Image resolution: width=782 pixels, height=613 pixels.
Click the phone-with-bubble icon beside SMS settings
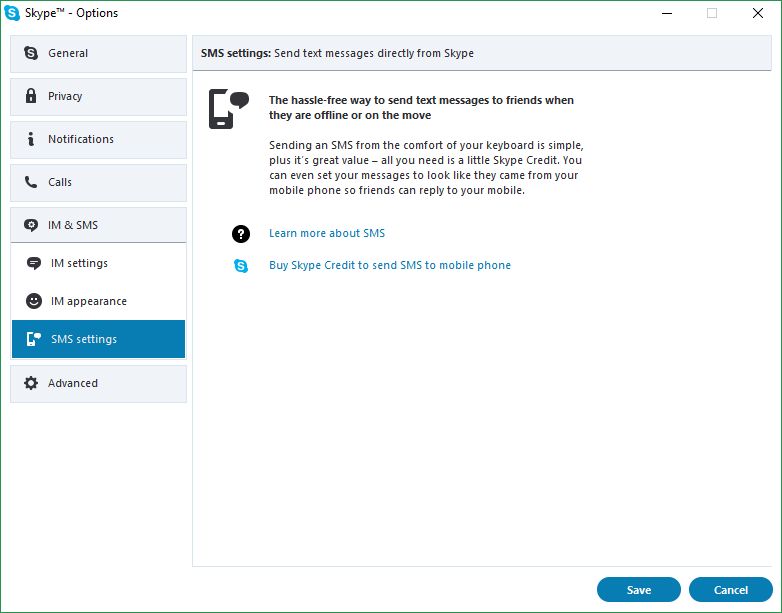coord(33,339)
